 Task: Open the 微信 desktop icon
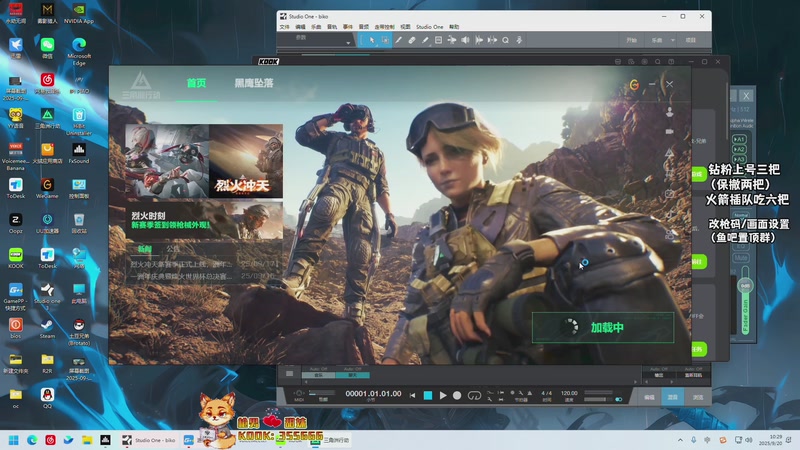[x=47, y=48]
